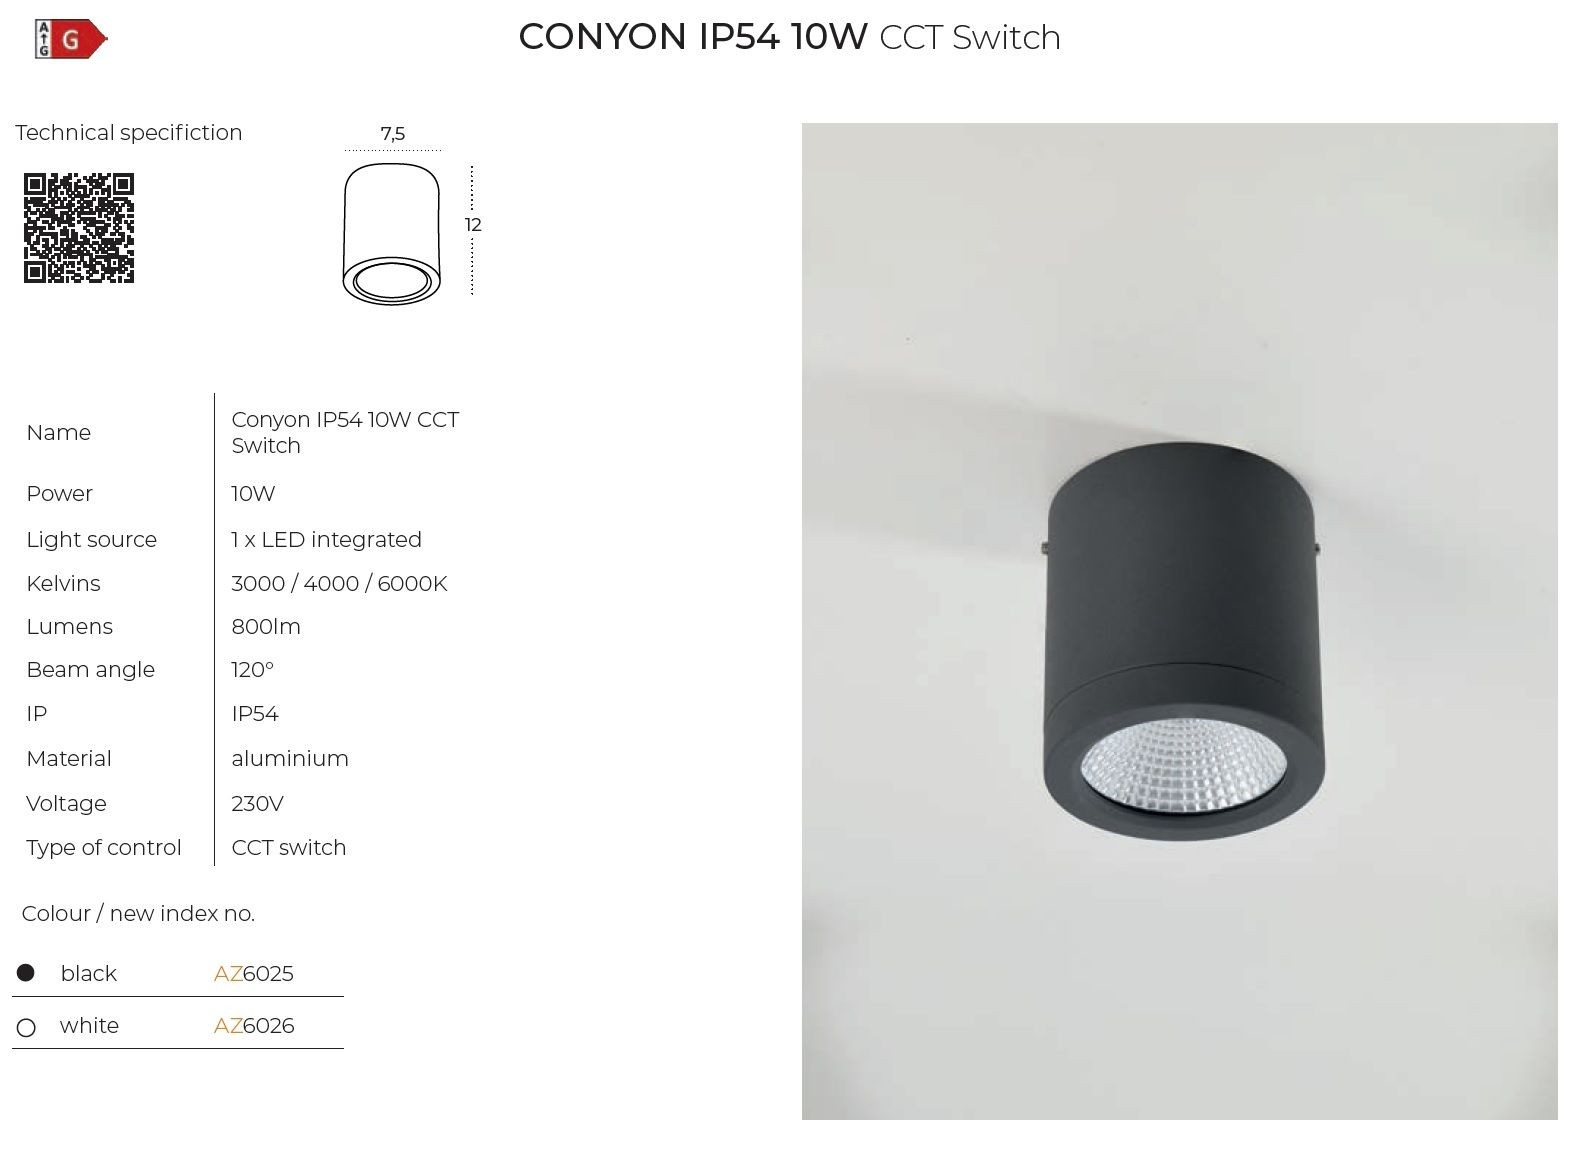The width and height of the screenshot is (1577, 1156).
Task: Click the white colour name text
Action: coord(89,1025)
